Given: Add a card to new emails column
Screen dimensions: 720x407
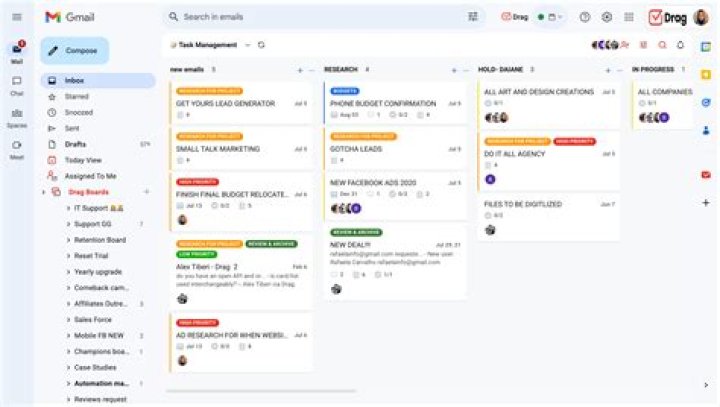Looking at the screenshot, I should pos(300,70).
